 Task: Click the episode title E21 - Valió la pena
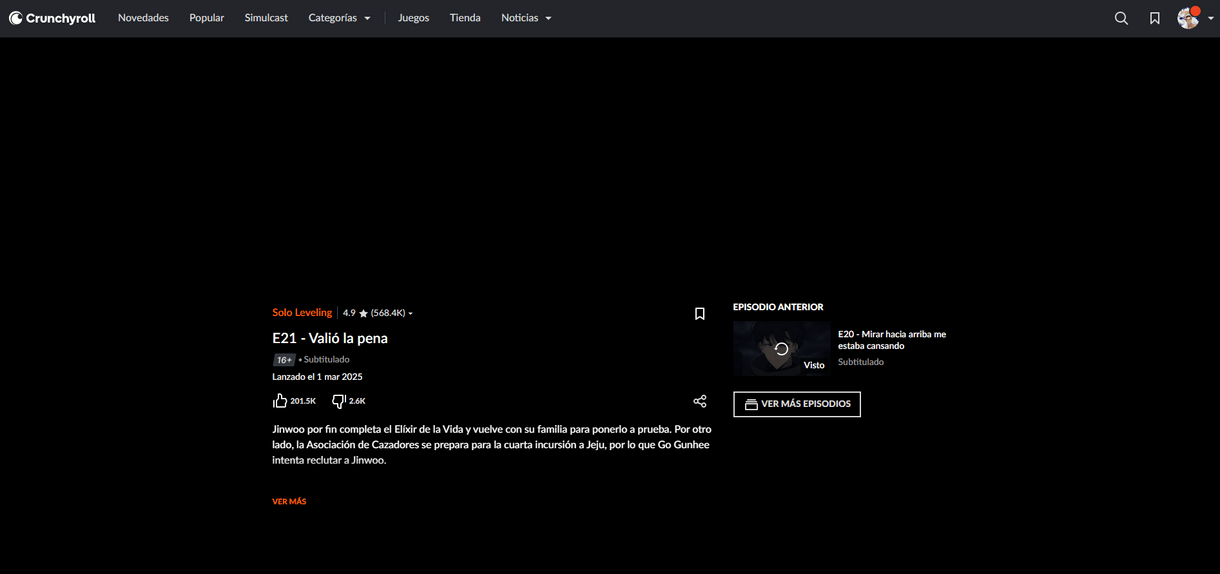coord(330,338)
